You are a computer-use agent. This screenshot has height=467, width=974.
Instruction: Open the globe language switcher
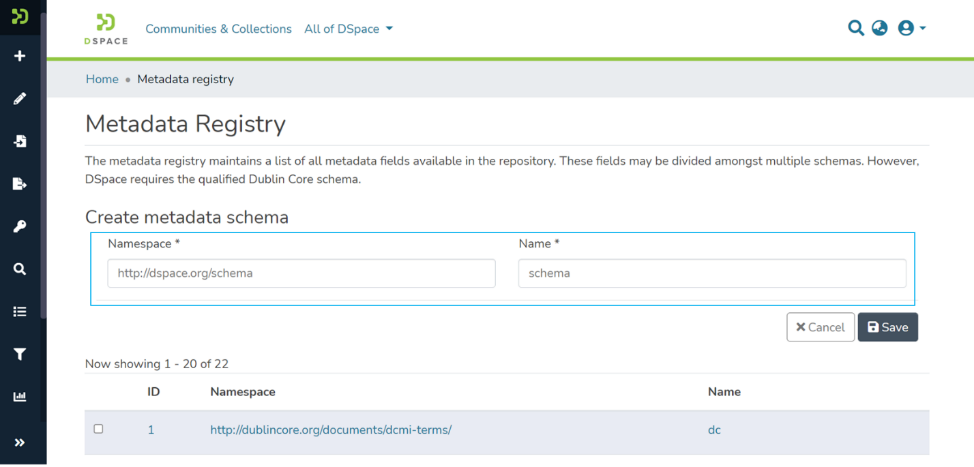(x=880, y=28)
